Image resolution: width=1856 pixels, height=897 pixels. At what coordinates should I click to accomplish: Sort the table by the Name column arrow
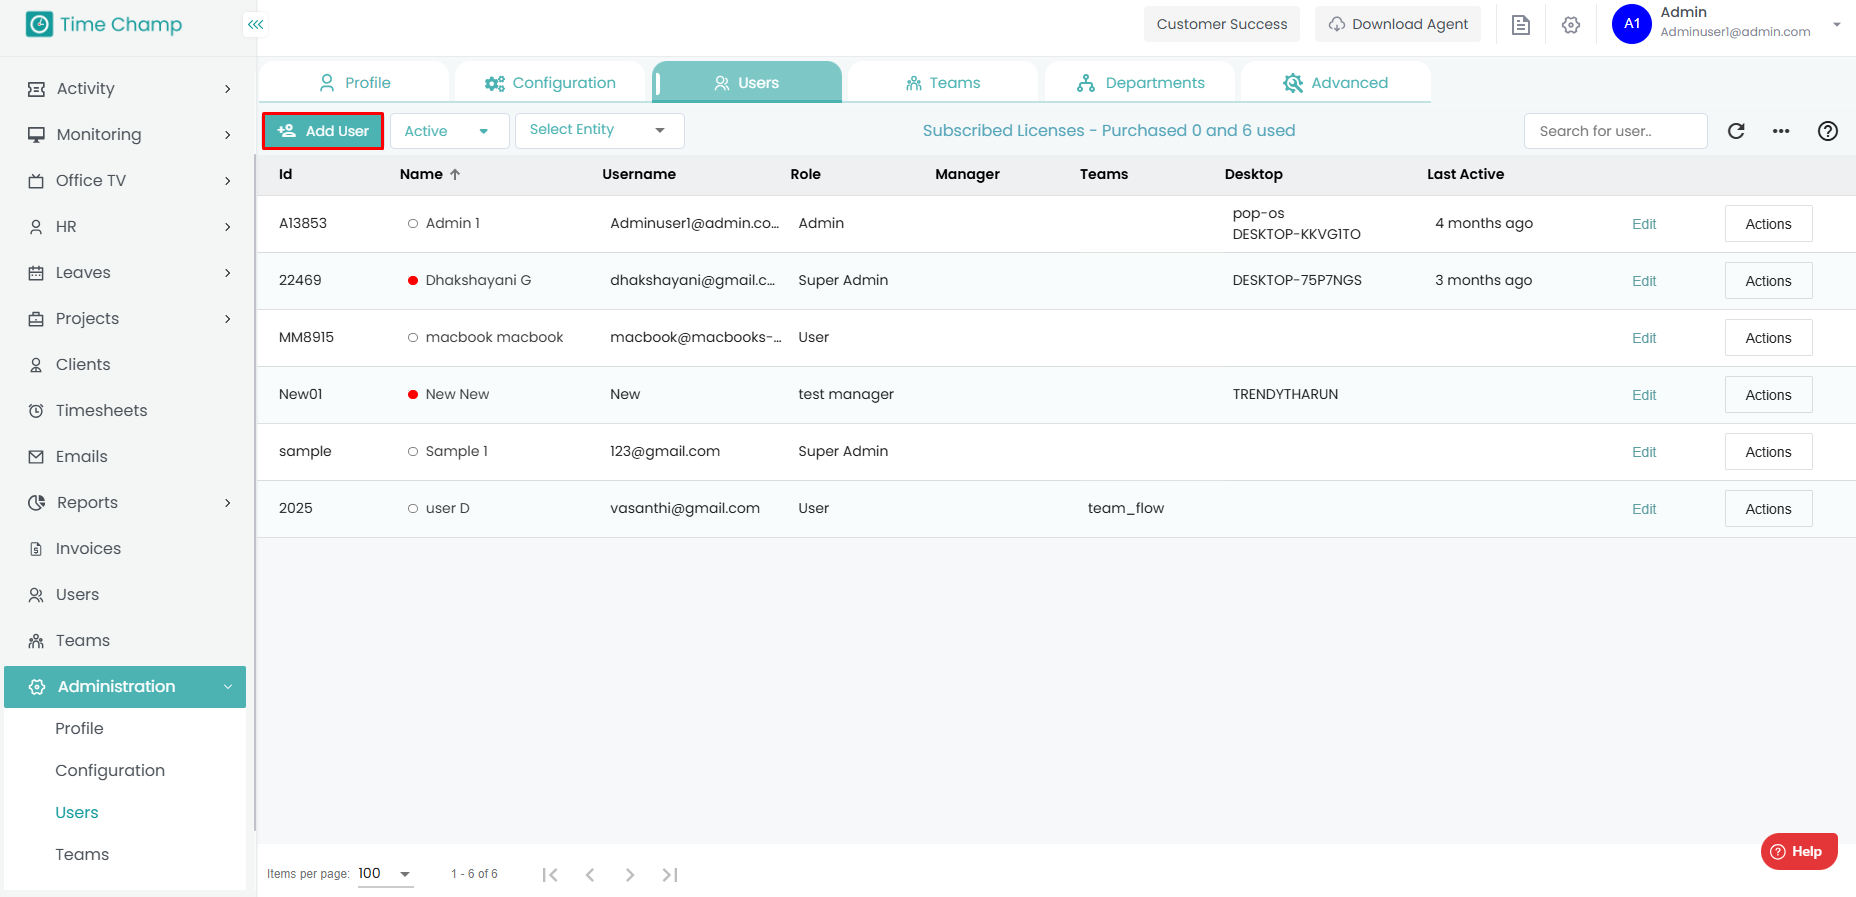click(455, 174)
